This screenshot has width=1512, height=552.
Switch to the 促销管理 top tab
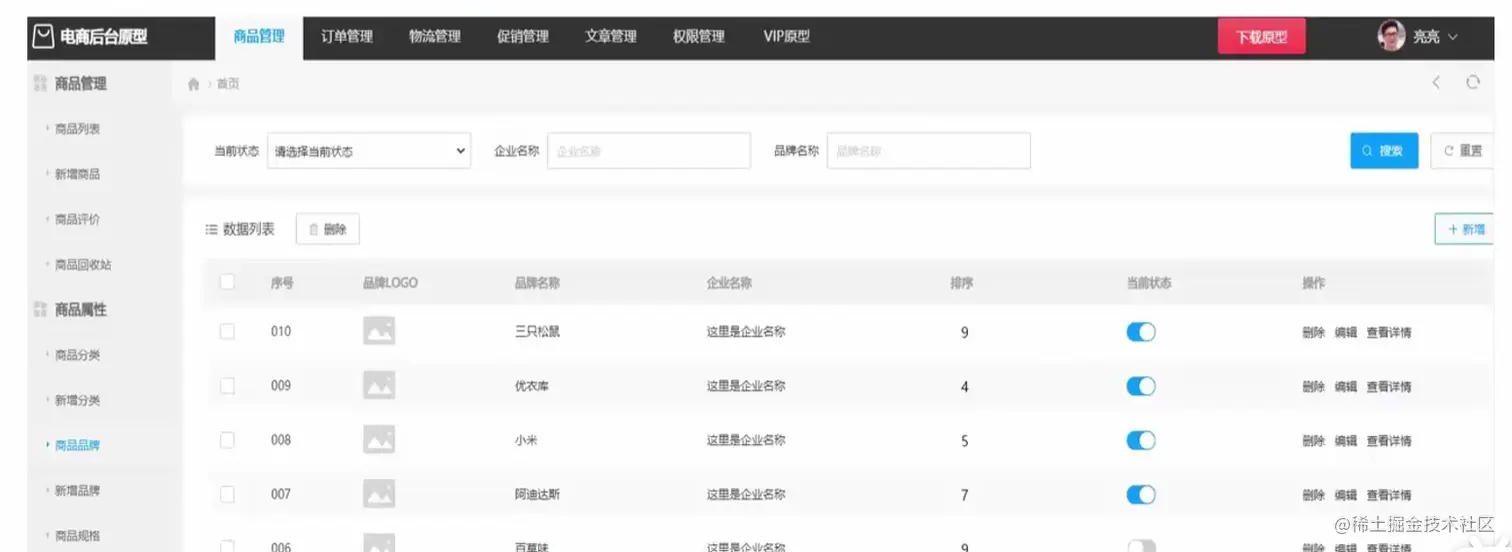coord(523,37)
